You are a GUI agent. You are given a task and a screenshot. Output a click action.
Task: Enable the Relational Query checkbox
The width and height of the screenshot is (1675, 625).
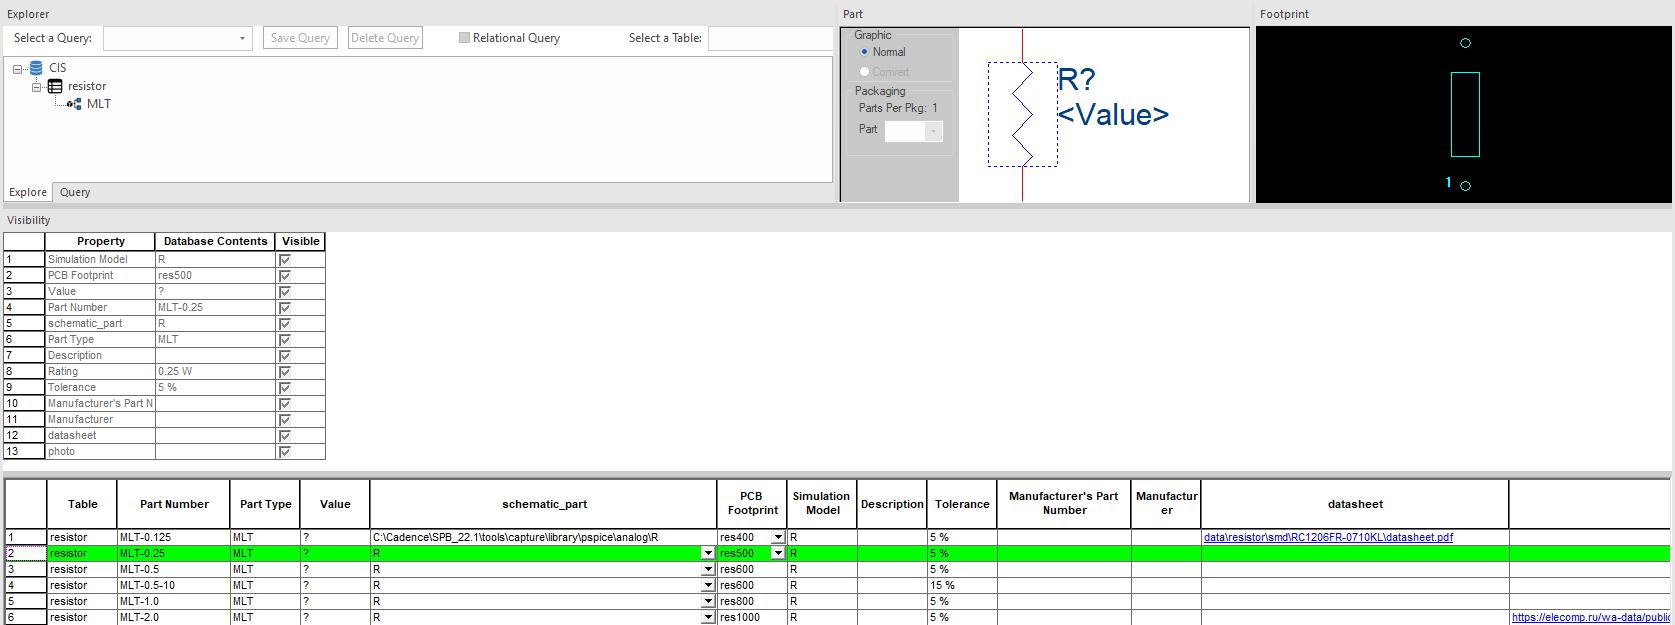pyautogui.click(x=464, y=38)
